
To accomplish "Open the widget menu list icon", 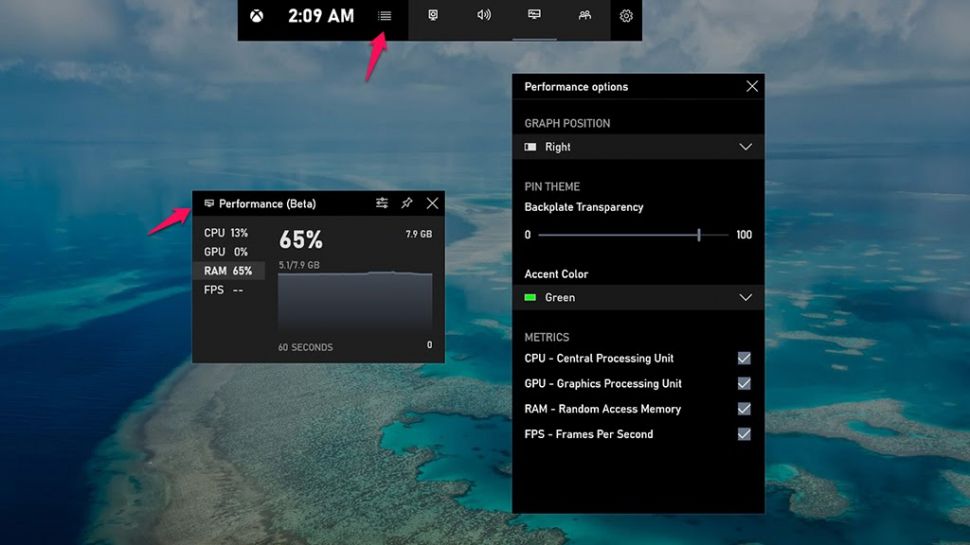I will 385,16.
